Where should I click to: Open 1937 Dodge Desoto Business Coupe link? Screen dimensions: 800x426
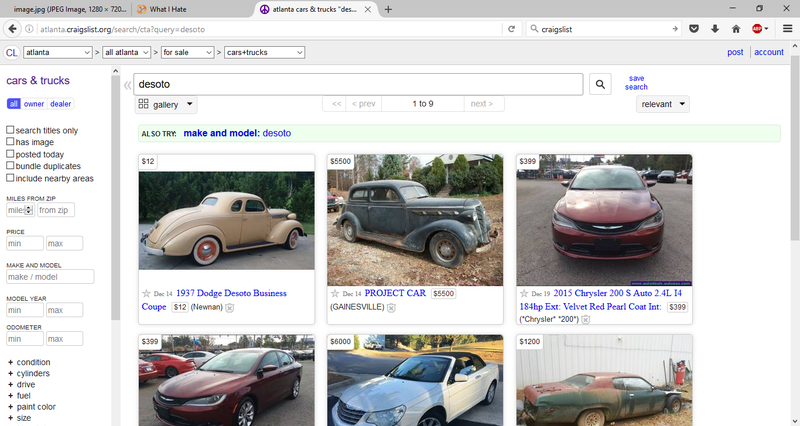214,300
